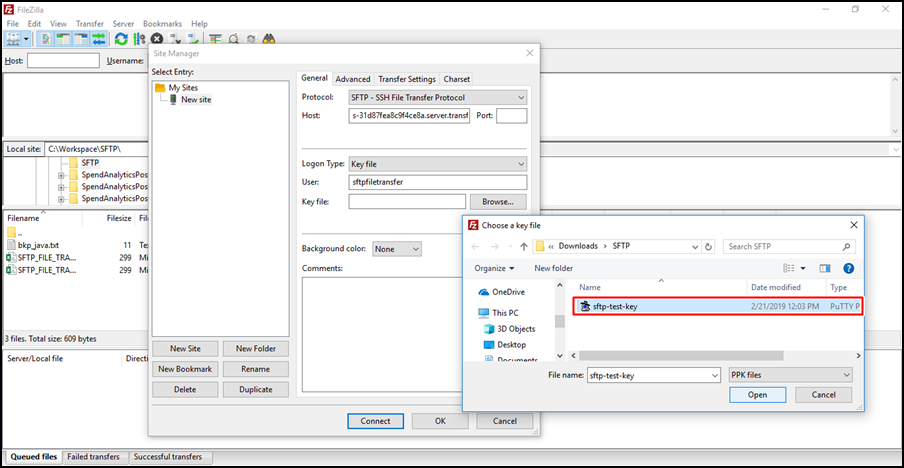Open the Server menu
904x468 pixels.
coord(123,24)
